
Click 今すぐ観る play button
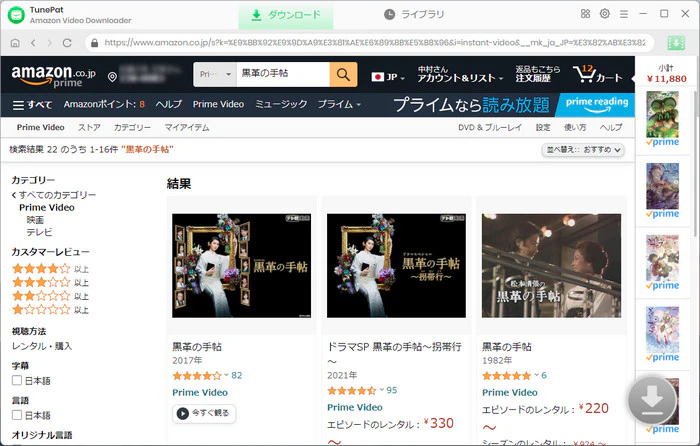(x=204, y=413)
